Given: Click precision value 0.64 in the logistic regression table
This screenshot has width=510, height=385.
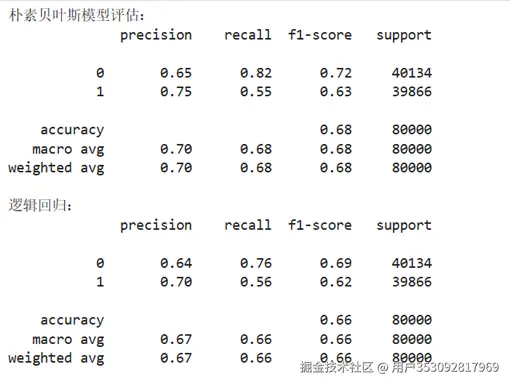Looking at the screenshot, I should click(176, 263).
